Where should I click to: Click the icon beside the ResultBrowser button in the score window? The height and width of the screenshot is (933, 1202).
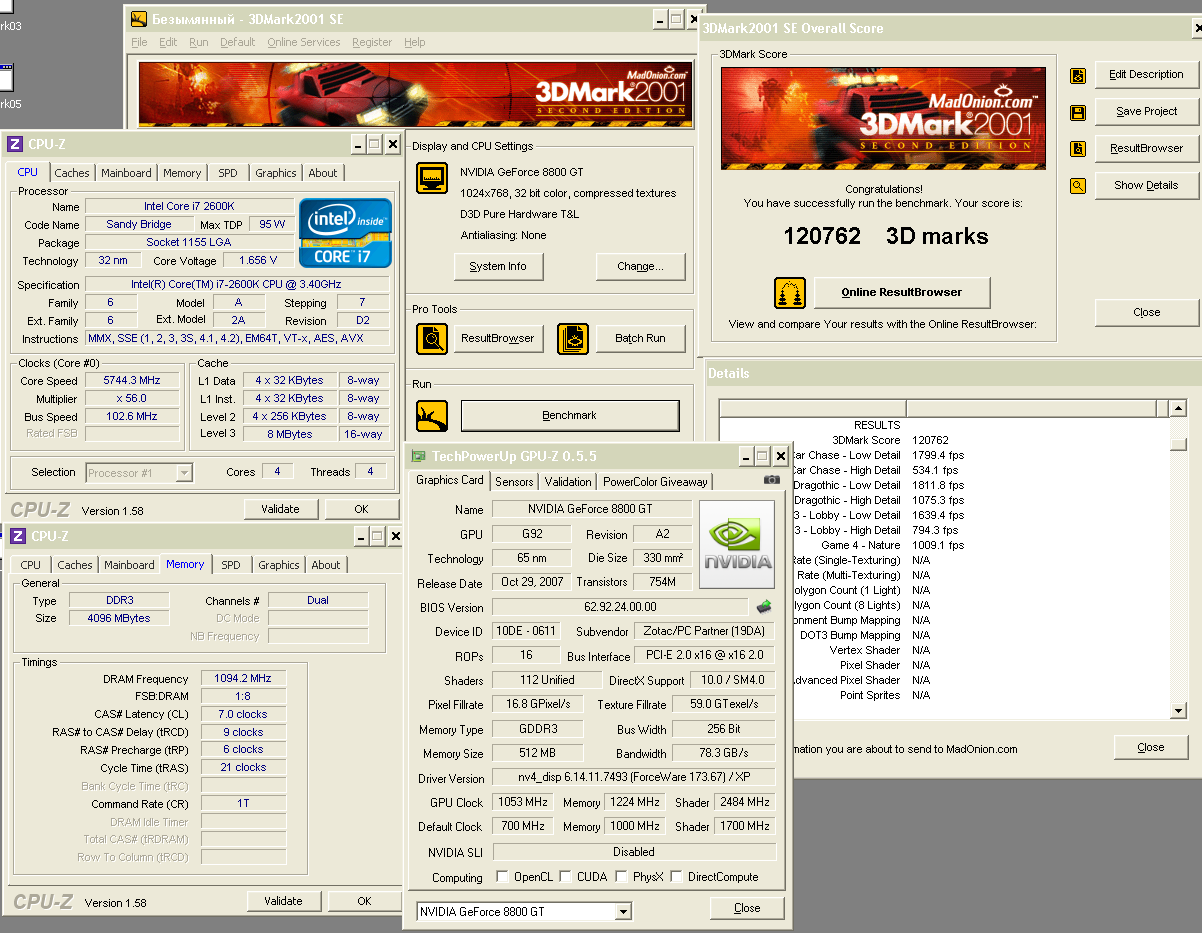click(1078, 149)
